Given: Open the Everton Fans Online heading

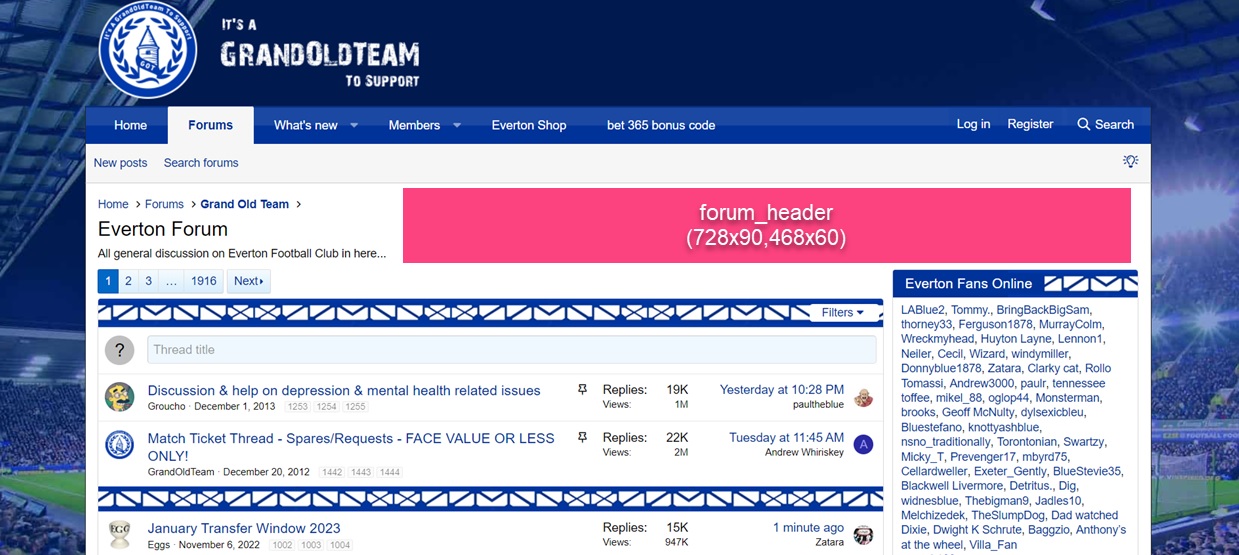Looking at the screenshot, I should point(968,283).
